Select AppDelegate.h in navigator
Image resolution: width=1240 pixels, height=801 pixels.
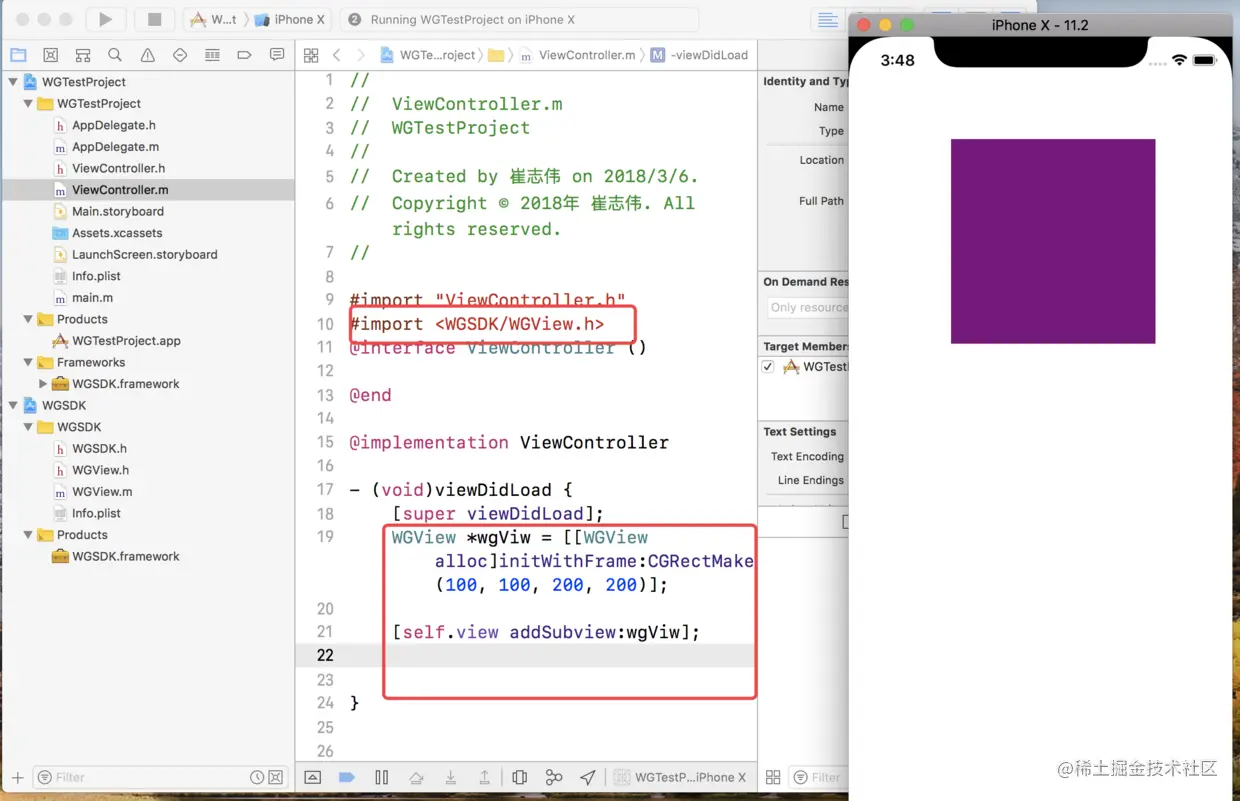(113, 125)
